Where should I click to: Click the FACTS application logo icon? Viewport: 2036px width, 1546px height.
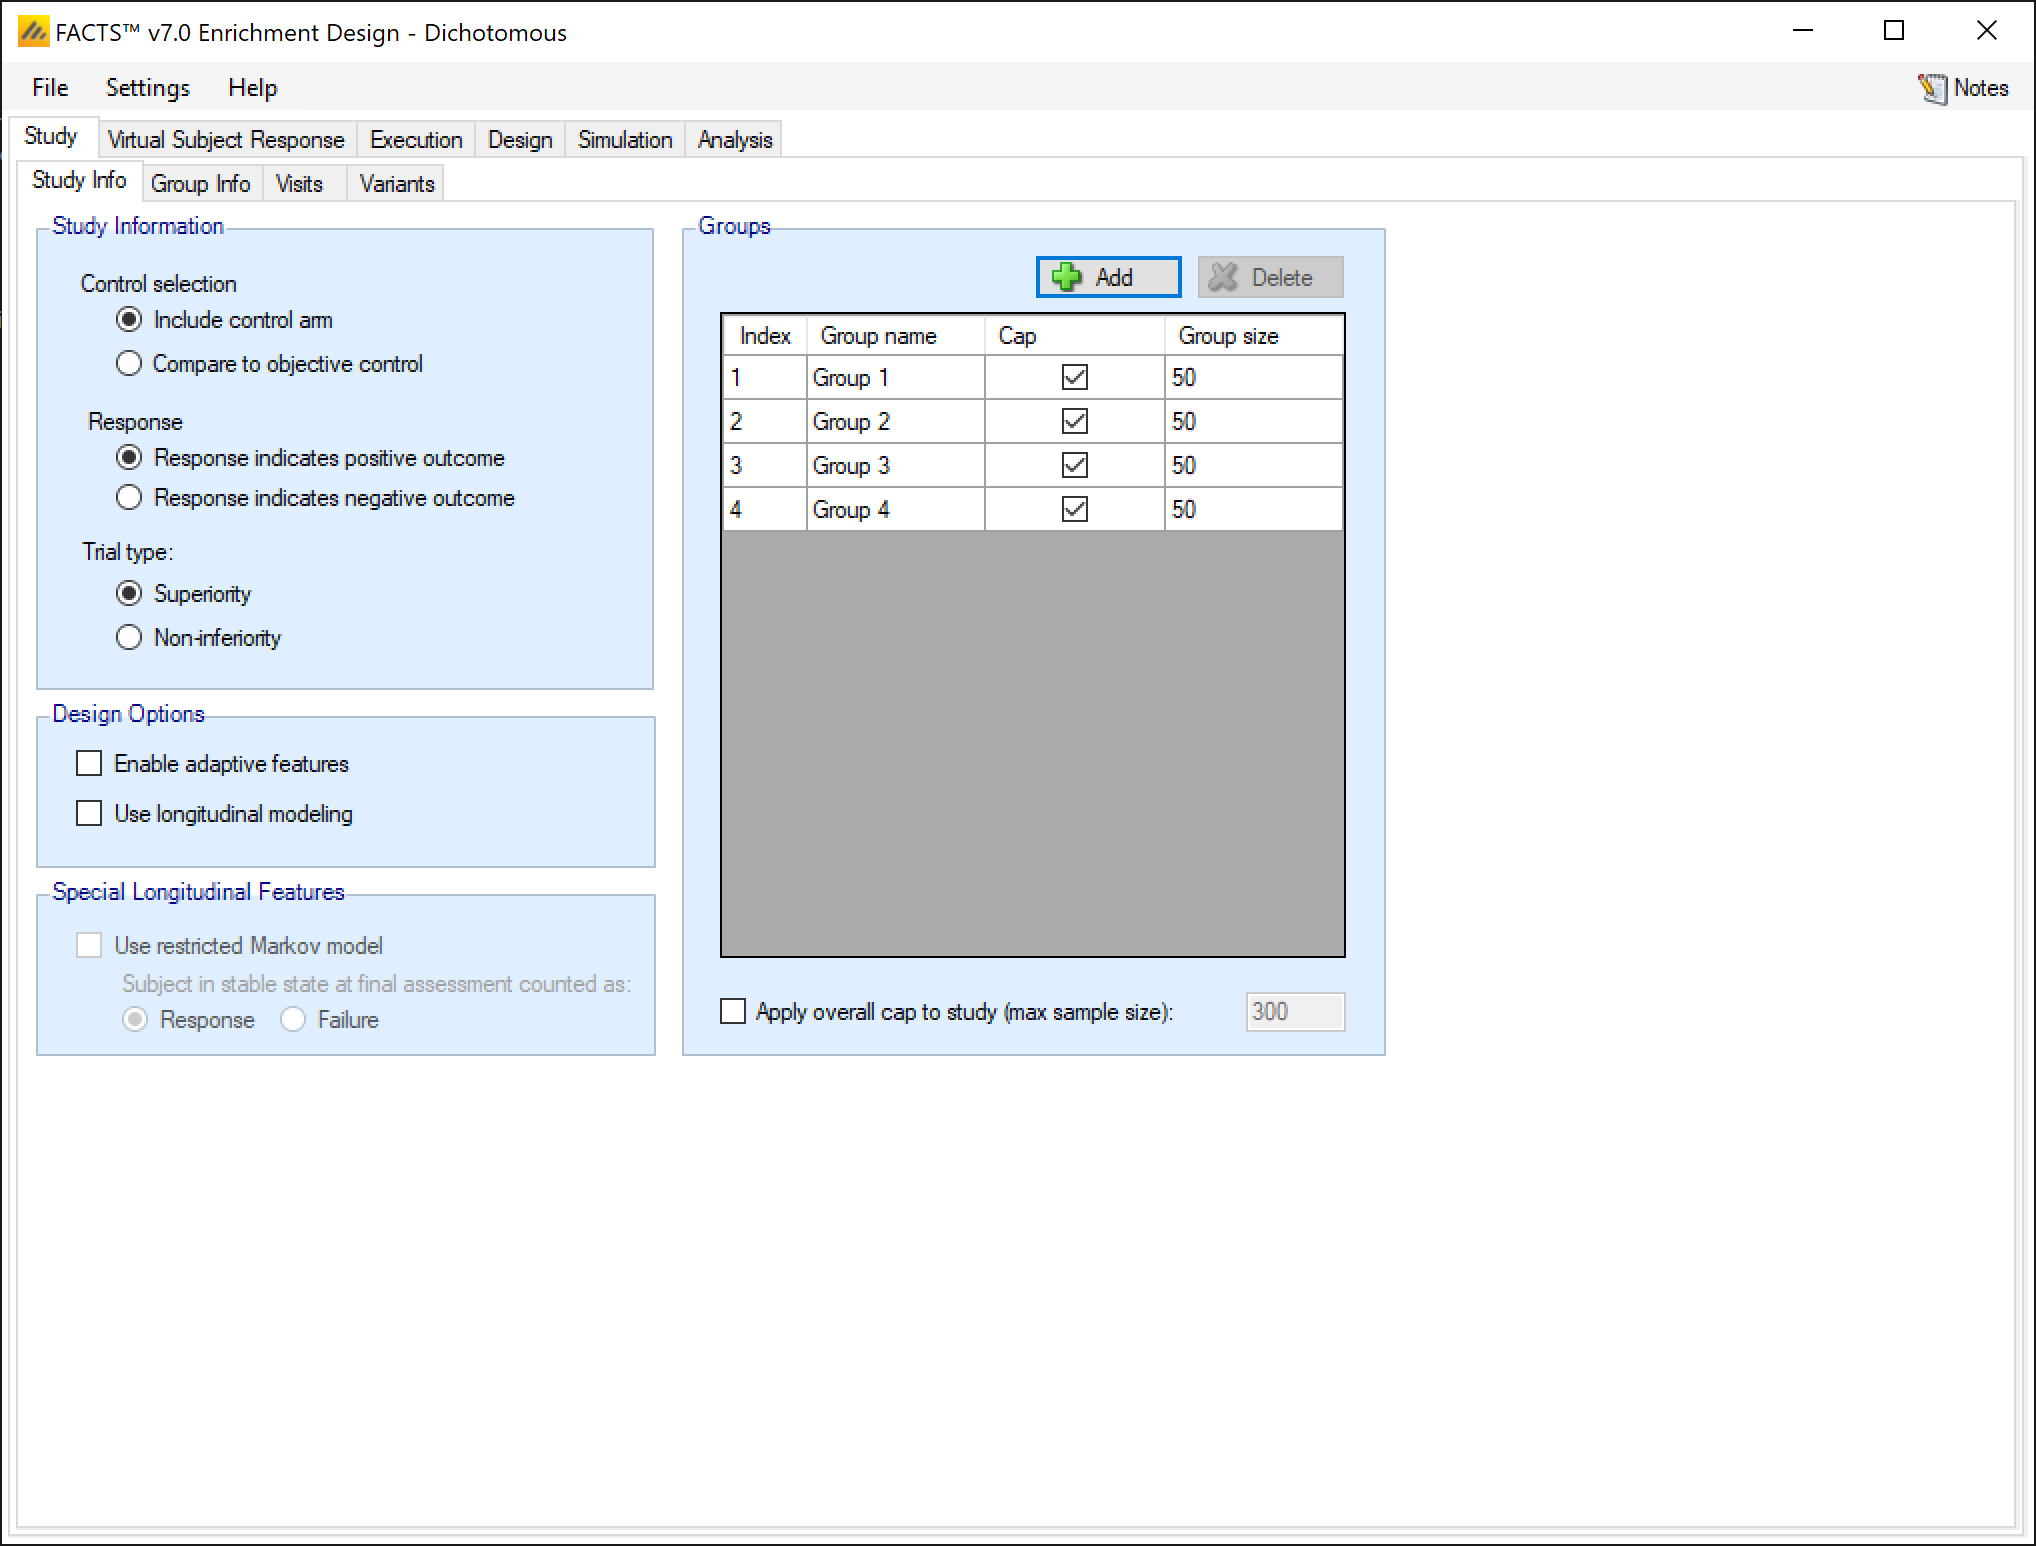point(33,32)
